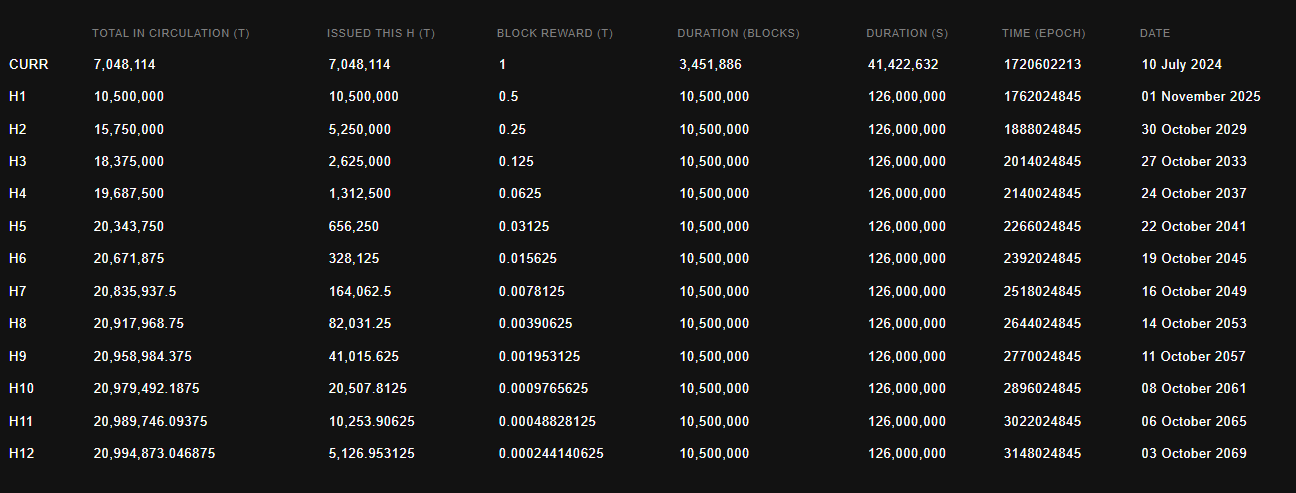Click the Duration (Blocks) column header

(x=738, y=34)
